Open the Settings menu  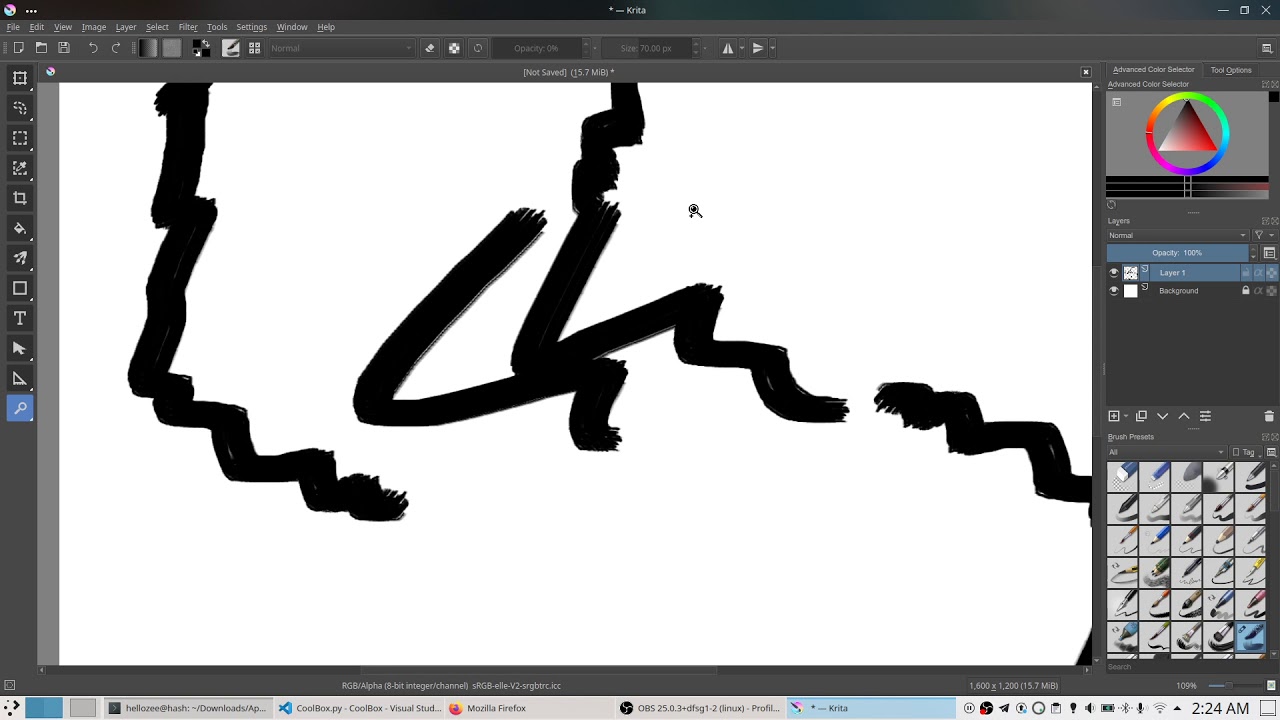coord(252,27)
